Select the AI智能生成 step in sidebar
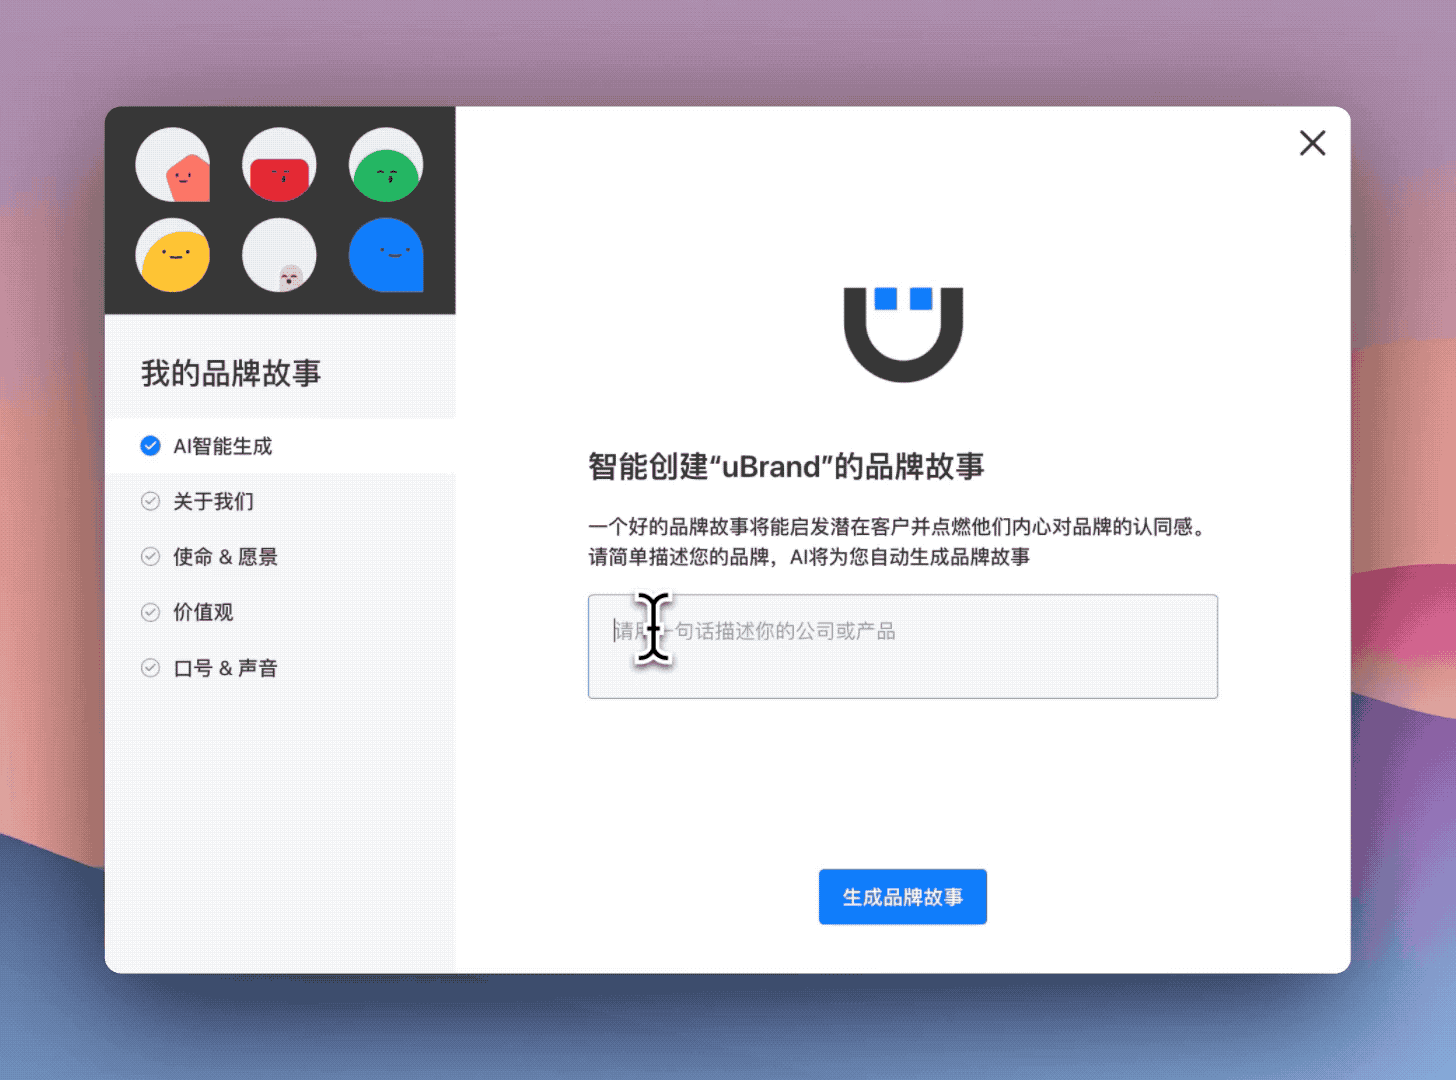 (224, 446)
